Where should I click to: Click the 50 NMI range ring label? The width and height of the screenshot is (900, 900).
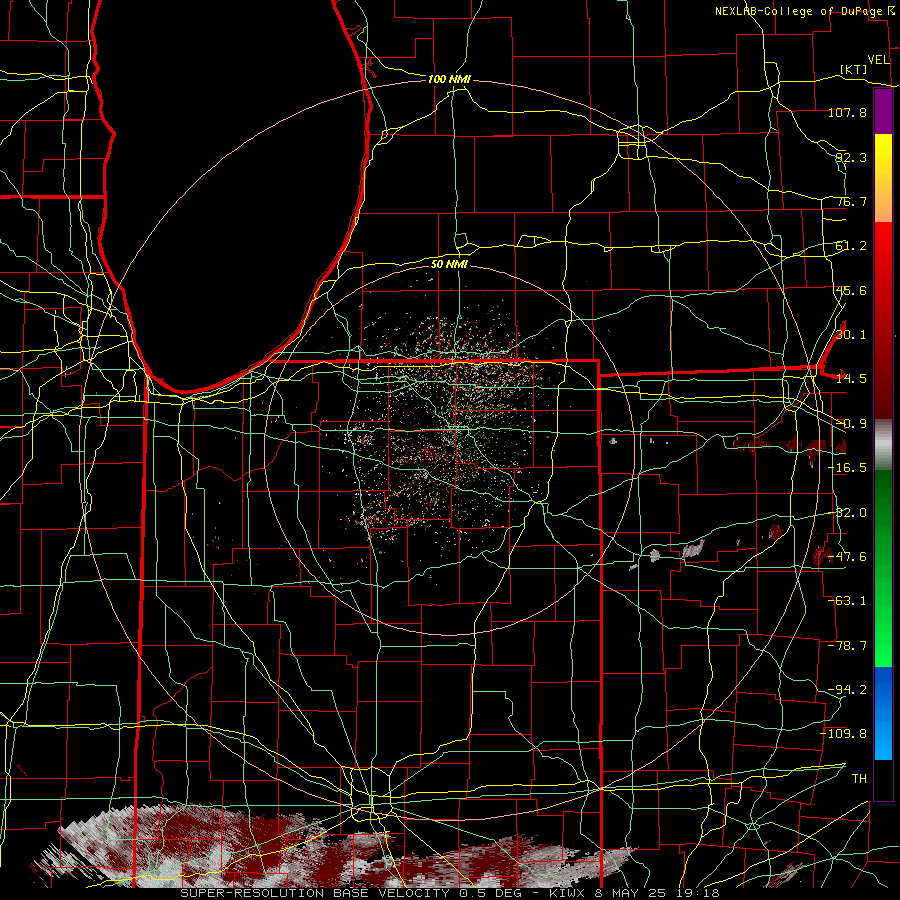click(x=449, y=264)
